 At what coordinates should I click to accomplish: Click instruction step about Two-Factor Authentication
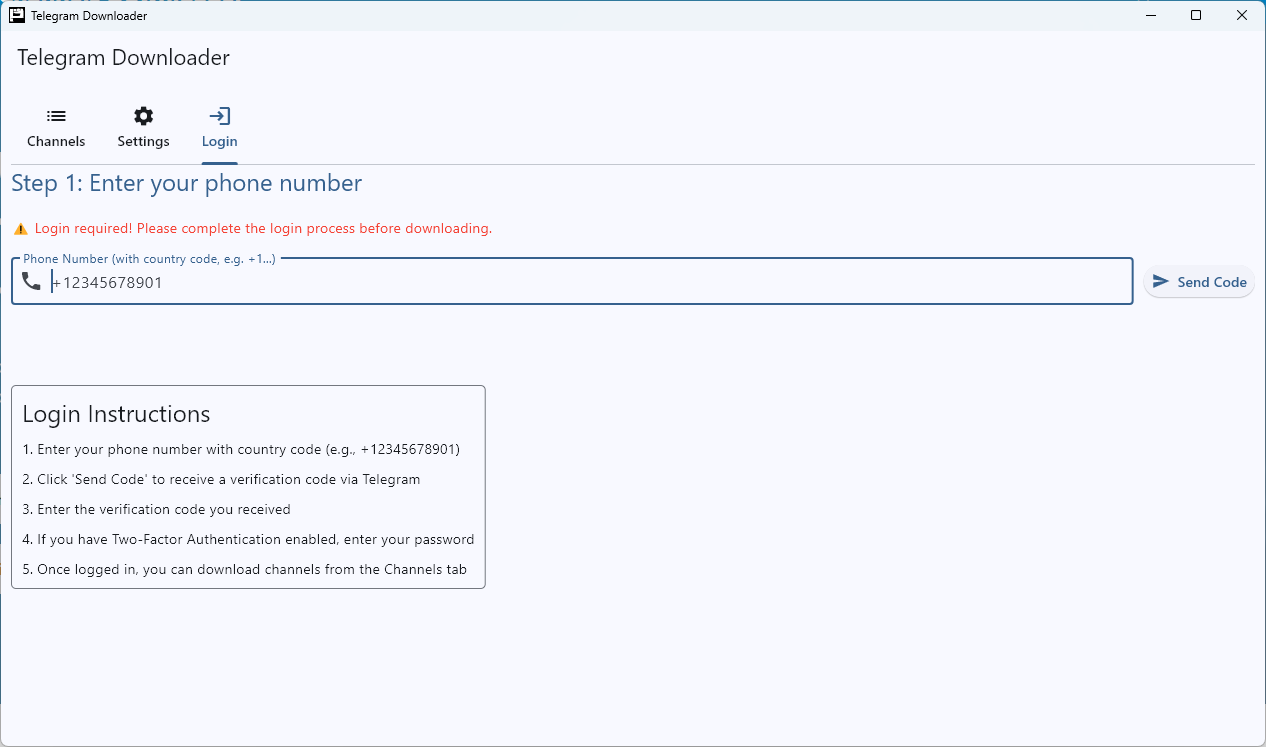(250, 539)
